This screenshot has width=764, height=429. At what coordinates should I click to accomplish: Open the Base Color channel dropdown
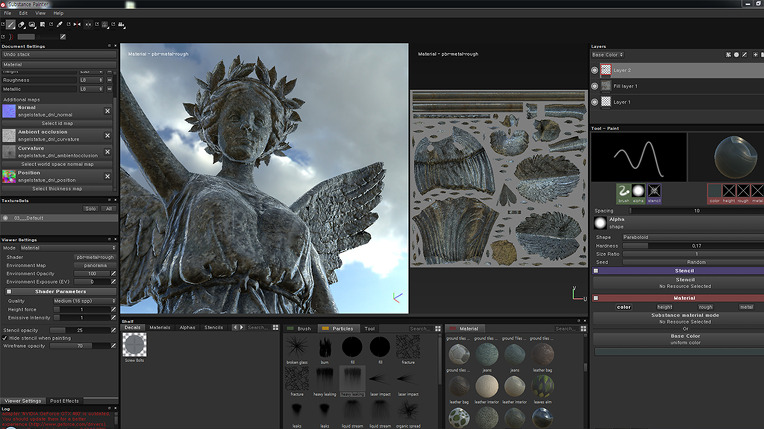(608, 55)
